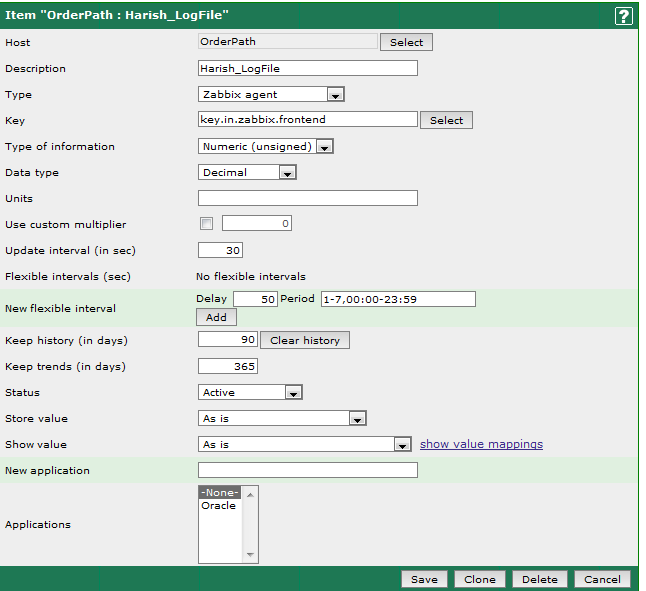This screenshot has width=646, height=591.
Task: Click the help question mark icon
Action: tap(623, 16)
